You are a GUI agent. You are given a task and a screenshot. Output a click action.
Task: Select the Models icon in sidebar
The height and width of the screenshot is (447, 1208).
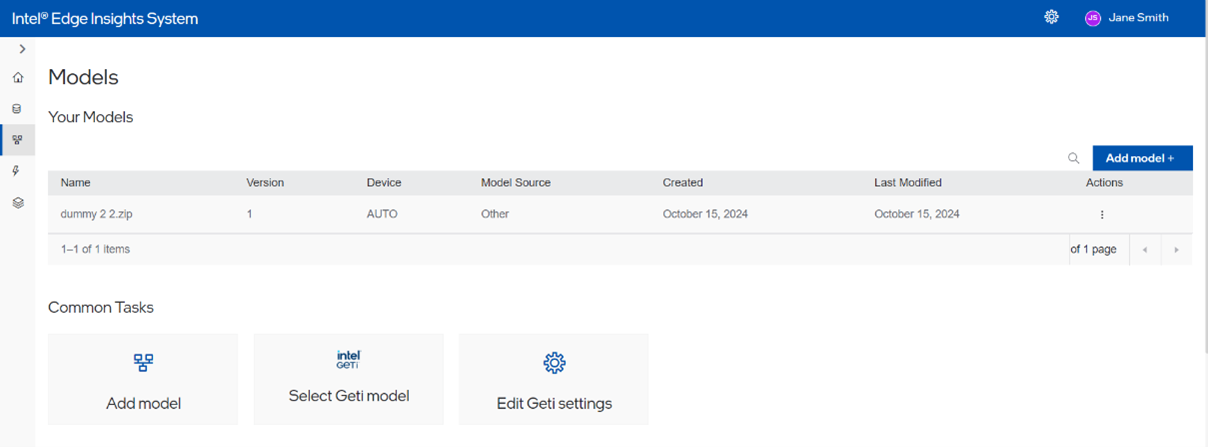point(17,140)
